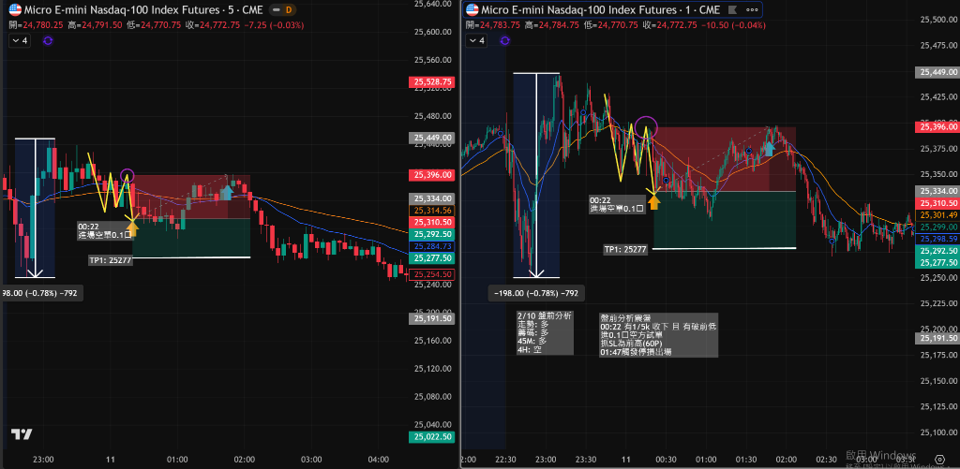The image size is (960, 469).
Task: Select the TP1: 25277 label on left chart
Action: point(109,259)
